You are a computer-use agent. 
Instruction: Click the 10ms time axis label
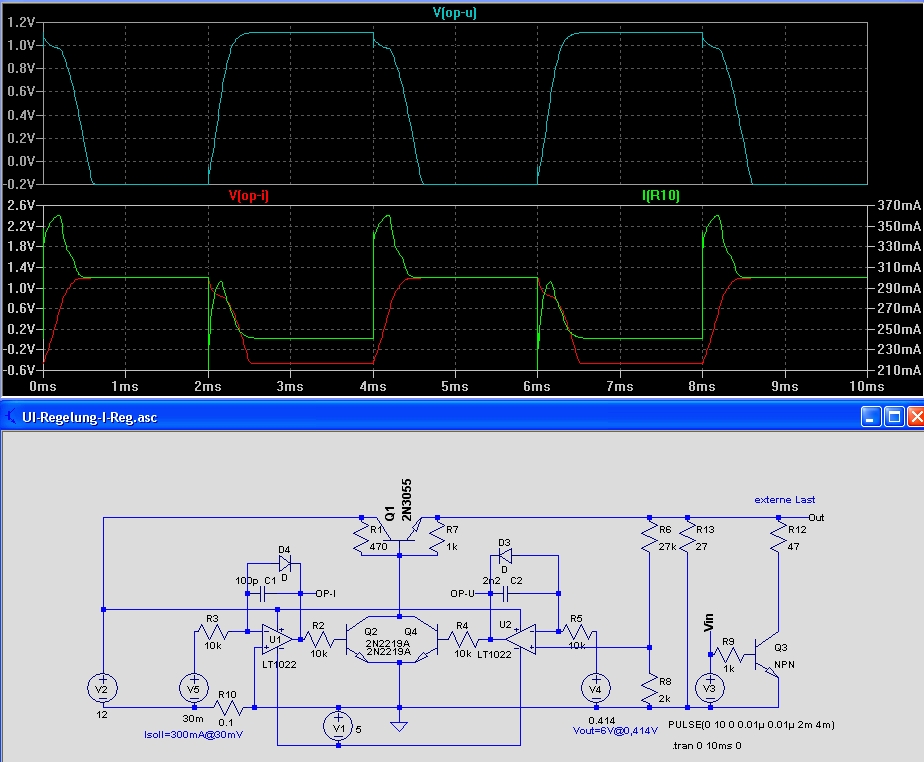tap(866, 387)
